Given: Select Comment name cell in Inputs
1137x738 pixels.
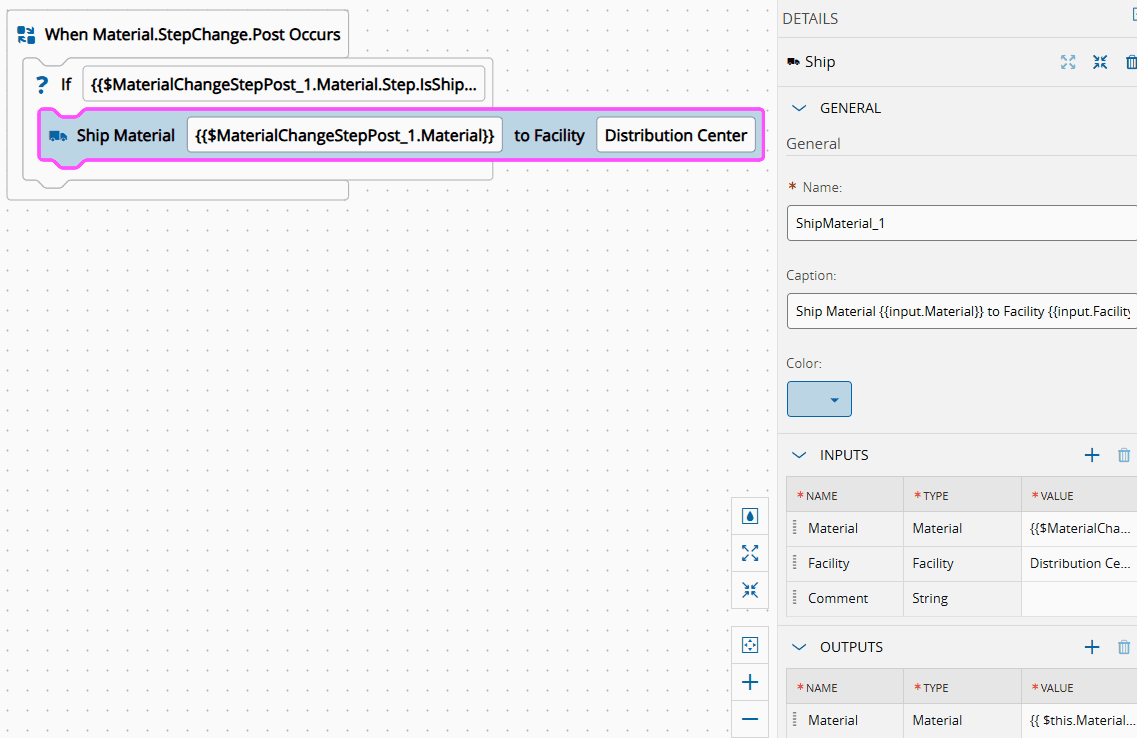Looking at the screenshot, I should 845,598.
